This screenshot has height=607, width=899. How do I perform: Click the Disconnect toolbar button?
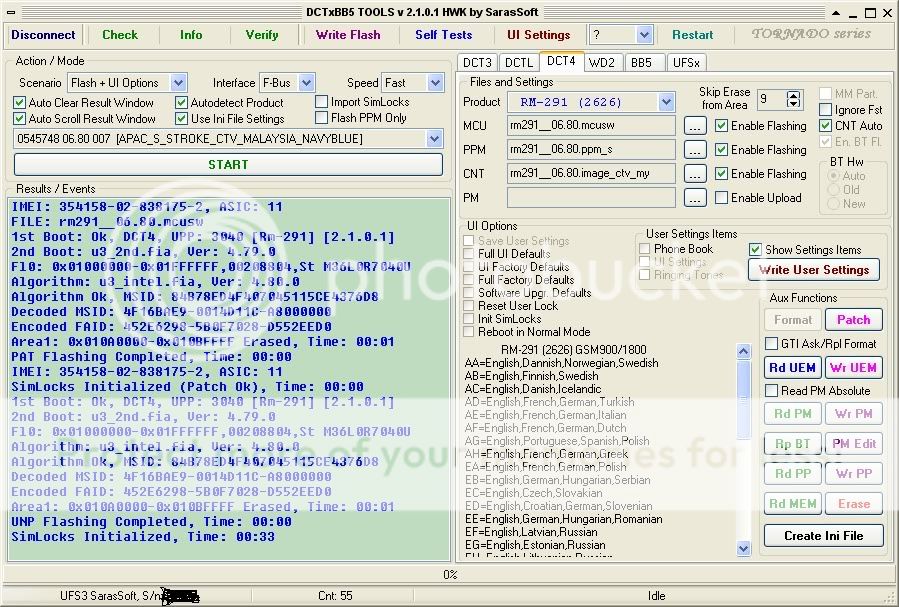click(x=43, y=35)
